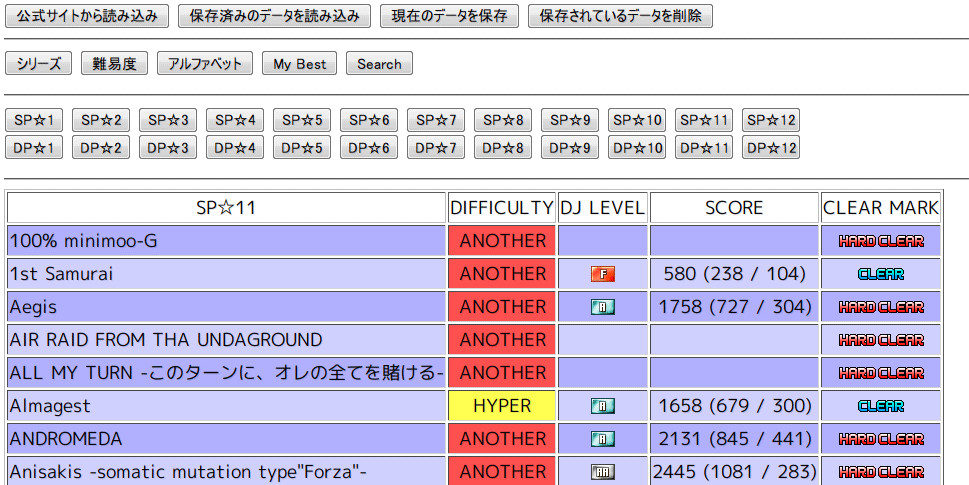Open the シリーズ view
969x485 pixels.
click(x=38, y=64)
